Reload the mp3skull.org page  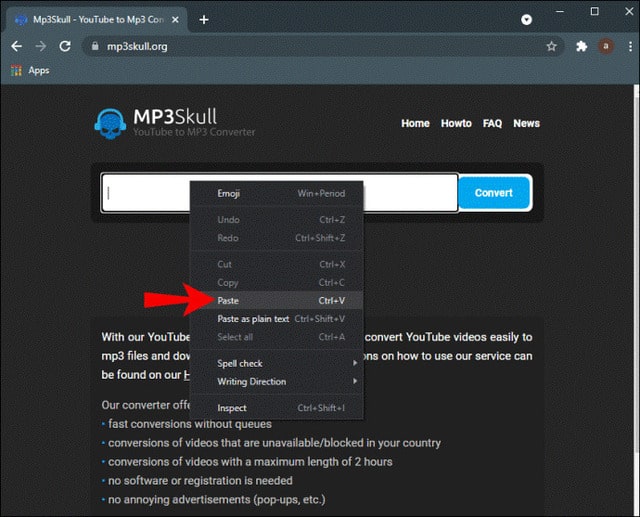(65, 46)
